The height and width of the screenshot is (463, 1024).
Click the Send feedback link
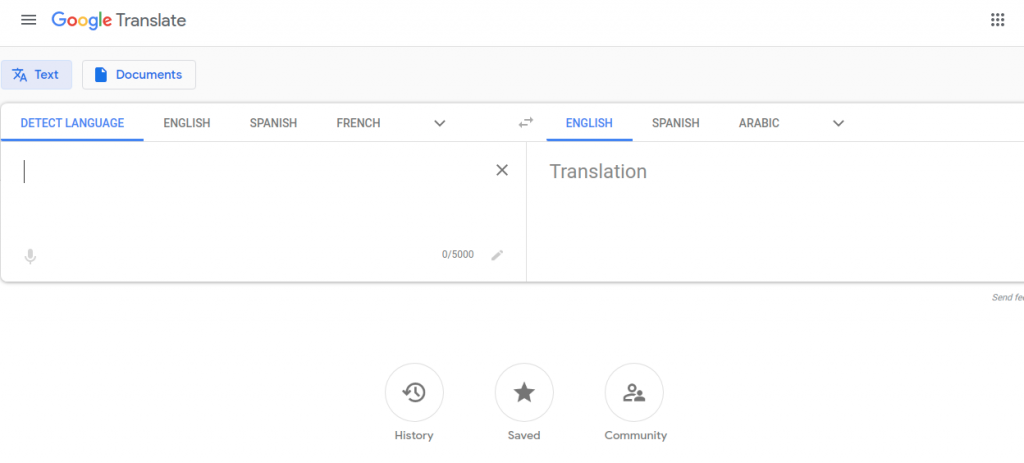pos(1008,298)
